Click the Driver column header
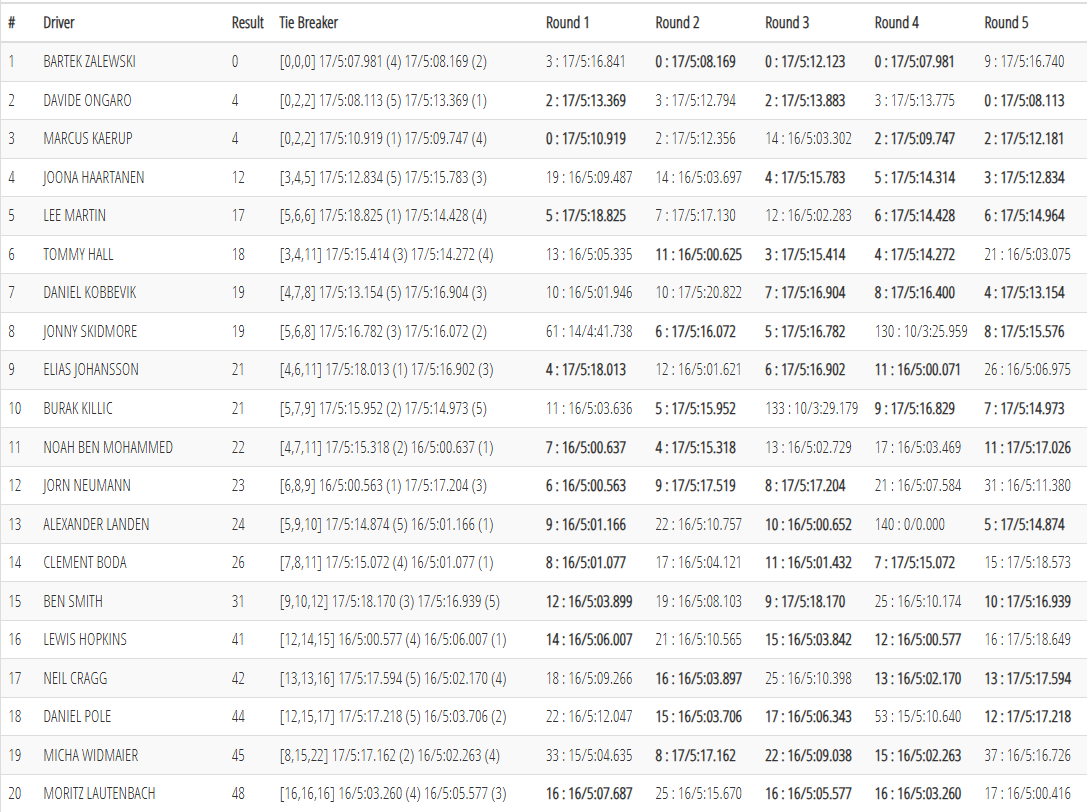The image size is (1087, 812). (x=59, y=22)
